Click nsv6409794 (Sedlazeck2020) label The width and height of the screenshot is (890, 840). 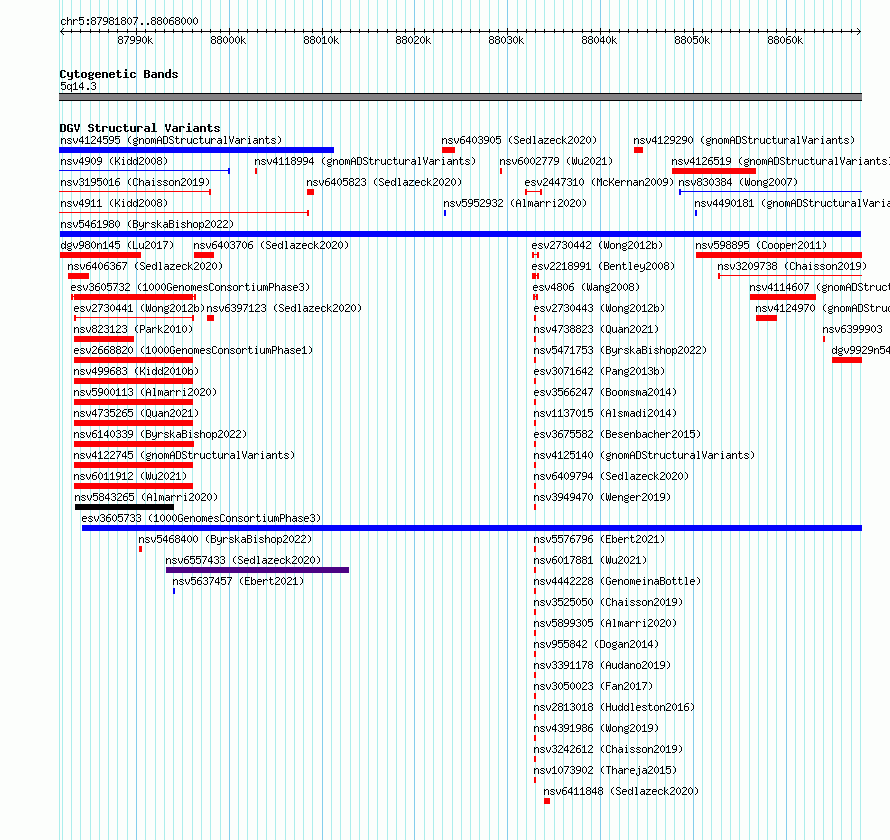[x=611, y=476]
